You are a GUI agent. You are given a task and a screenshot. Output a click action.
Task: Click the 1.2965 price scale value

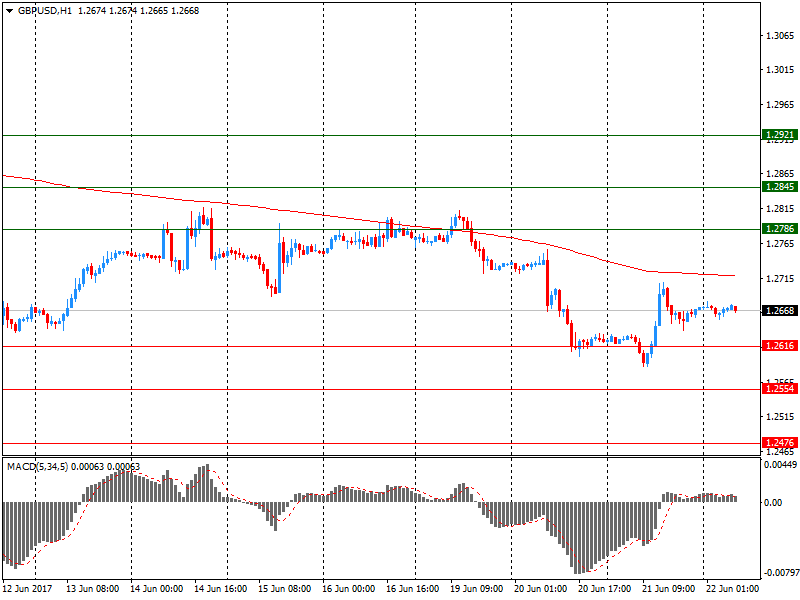pyautogui.click(x=780, y=105)
